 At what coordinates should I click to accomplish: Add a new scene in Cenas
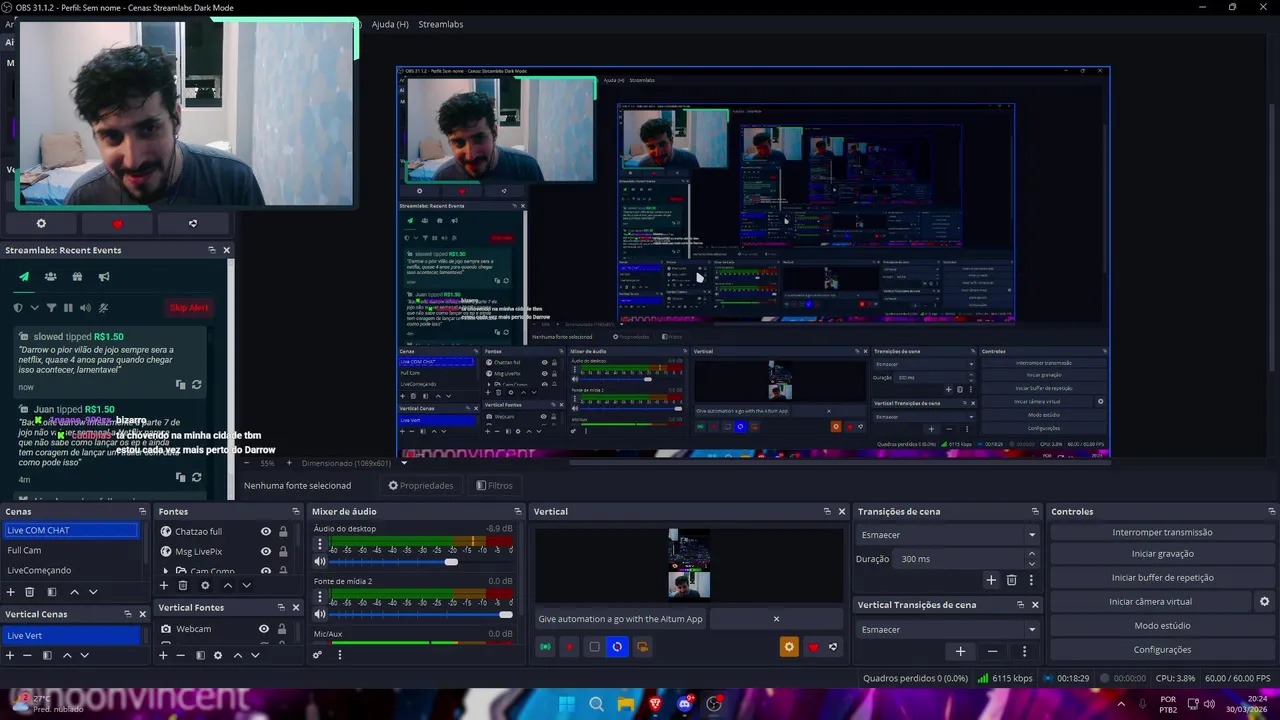coord(10,592)
